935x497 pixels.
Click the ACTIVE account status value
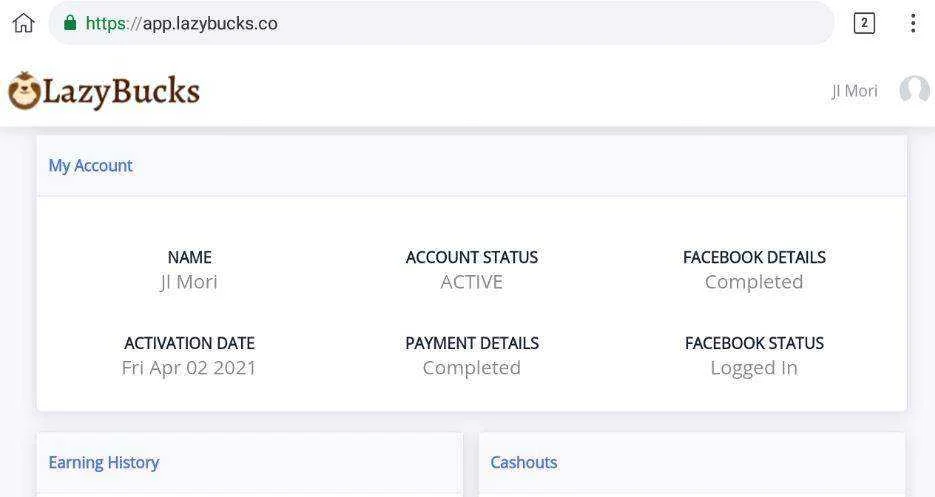point(472,282)
